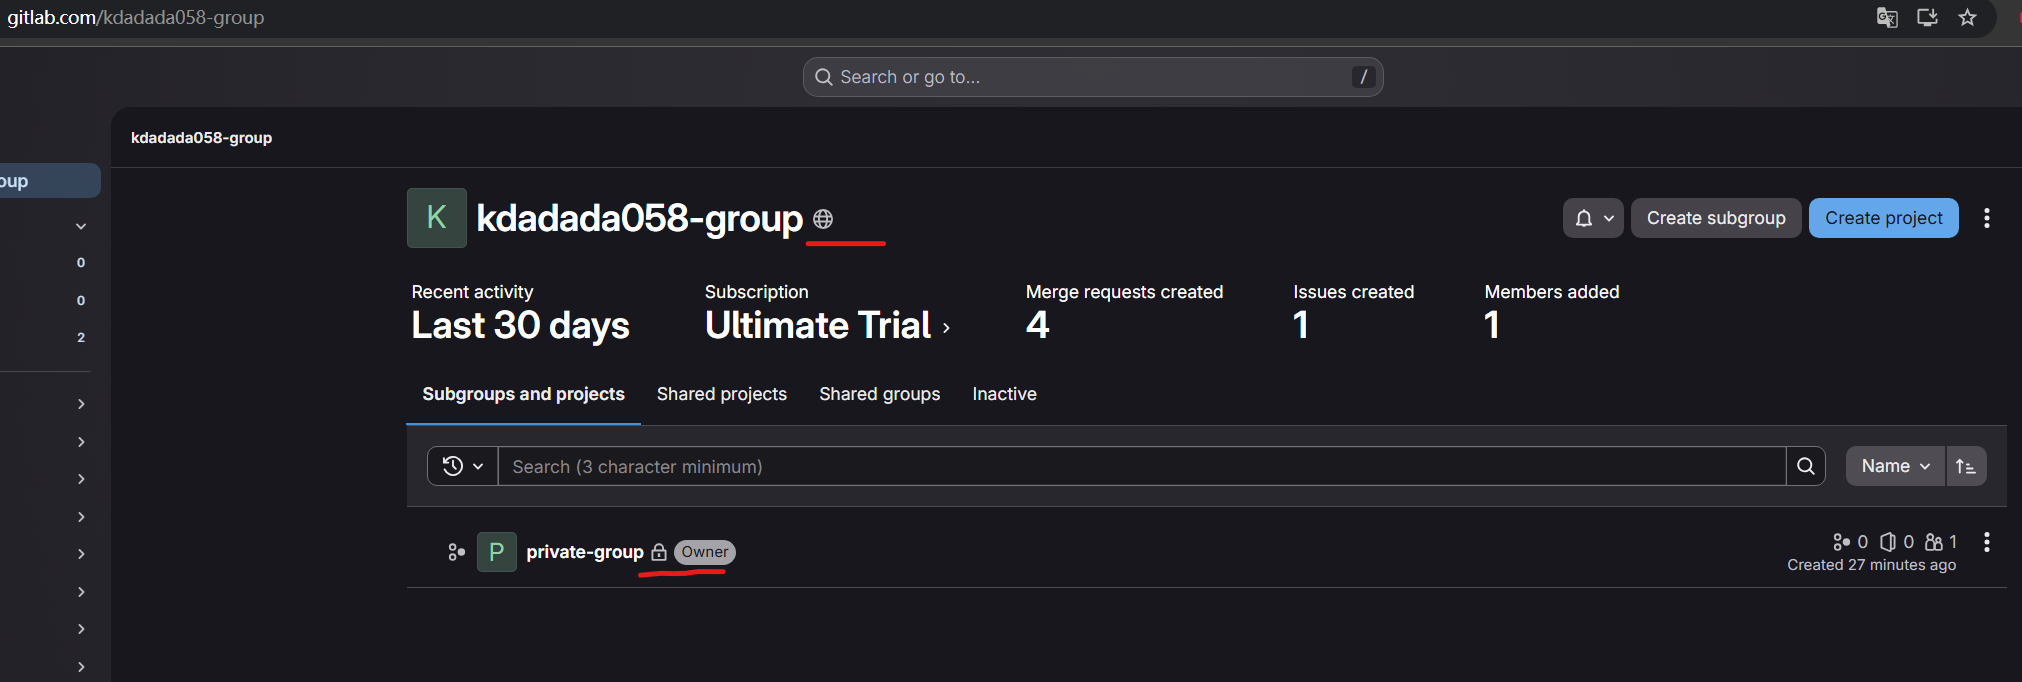The height and width of the screenshot is (682, 2022).
Task: Click the translate page icon in address bar
Action: tap(1886, 18)
